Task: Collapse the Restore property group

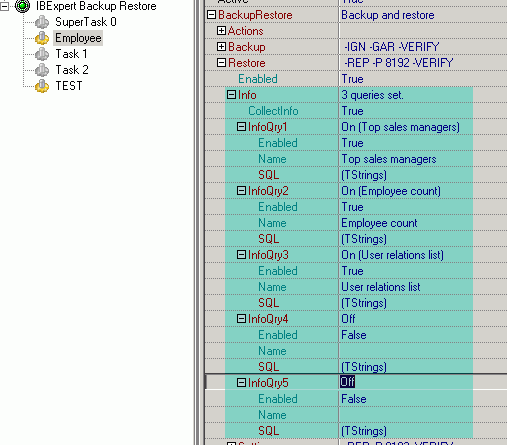Action: click(221, 63)
